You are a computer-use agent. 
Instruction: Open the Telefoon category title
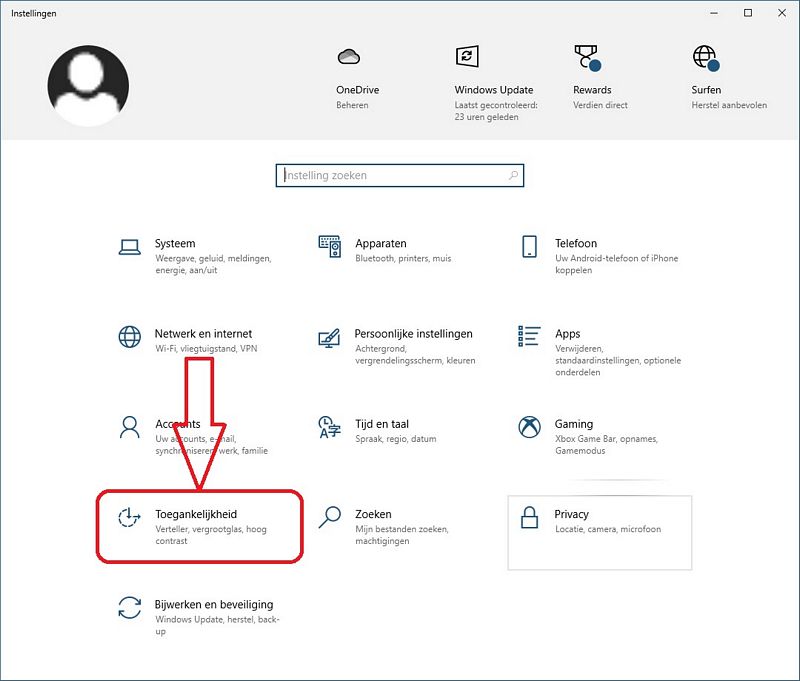point(576,243)
